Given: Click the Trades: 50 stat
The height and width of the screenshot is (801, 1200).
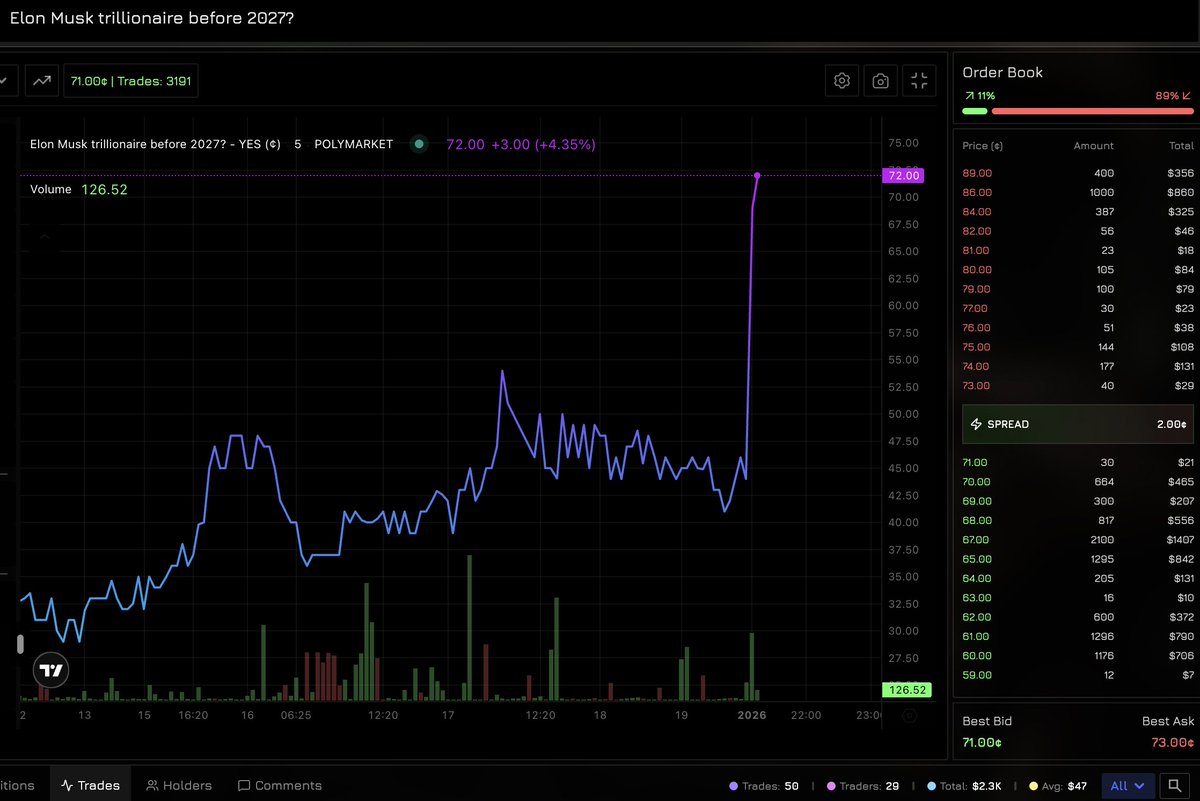Looking at the screenshot, I should (764, 786).
